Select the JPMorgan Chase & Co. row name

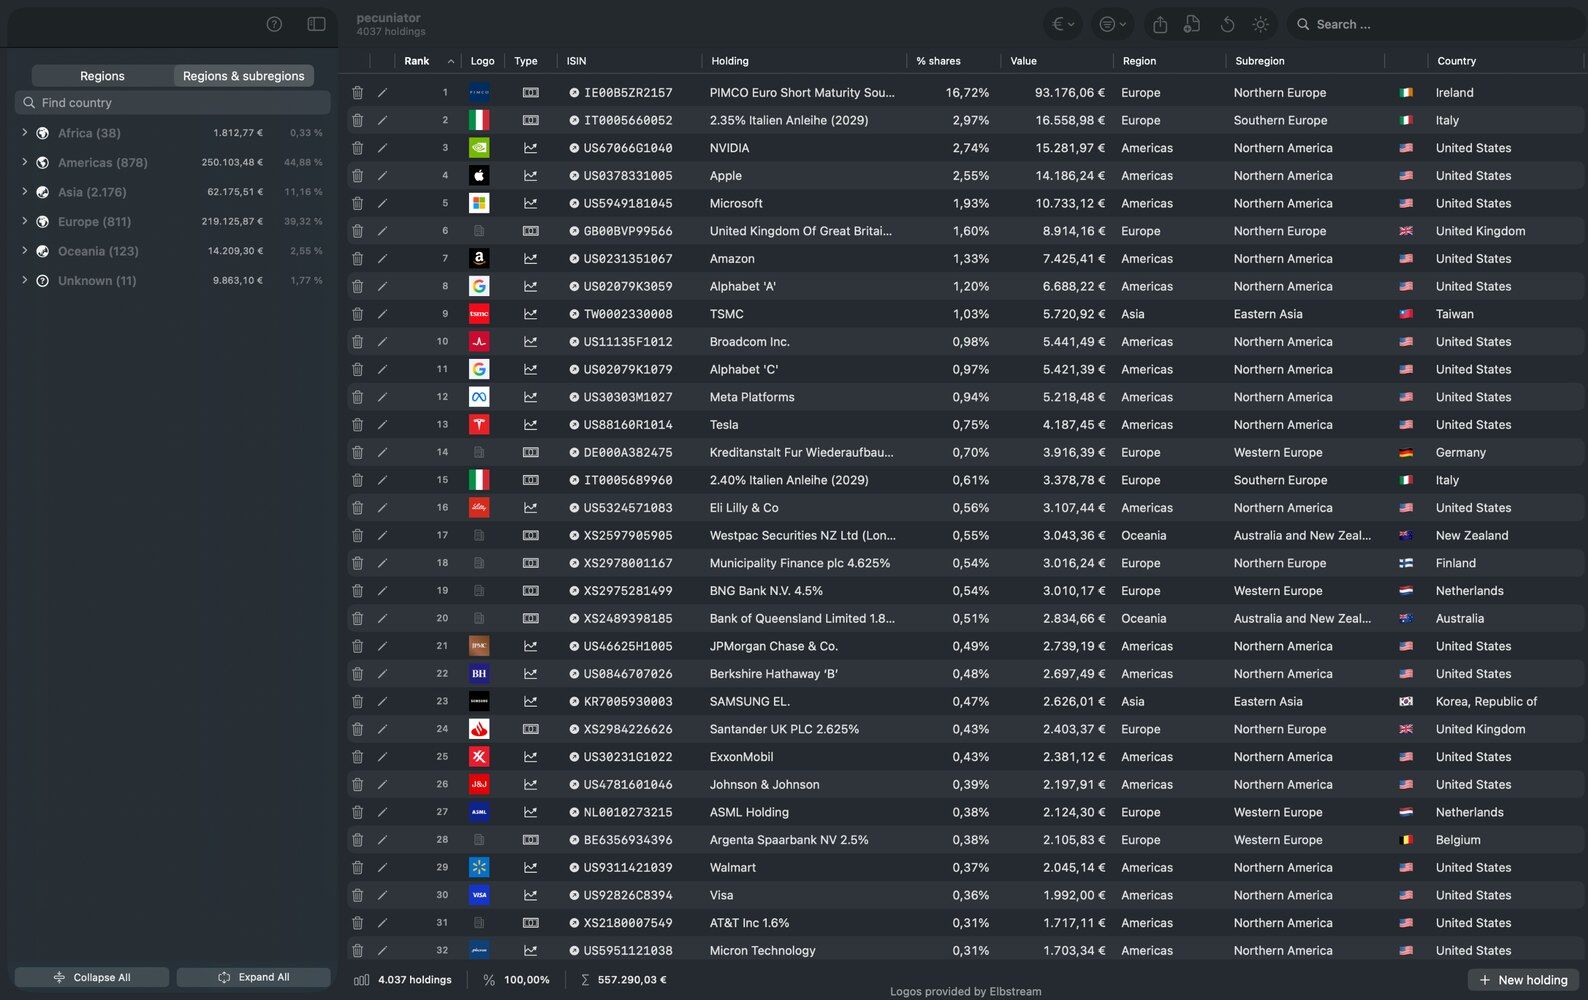coord(773,646)
